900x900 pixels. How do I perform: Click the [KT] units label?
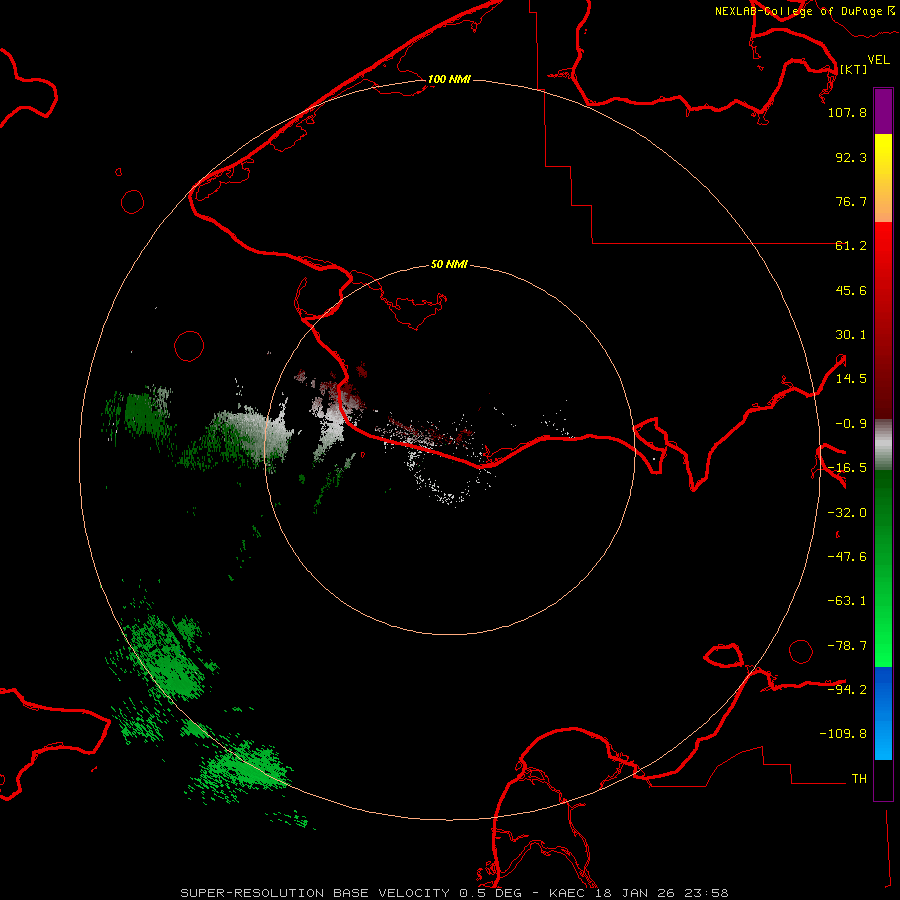point(854,69)
